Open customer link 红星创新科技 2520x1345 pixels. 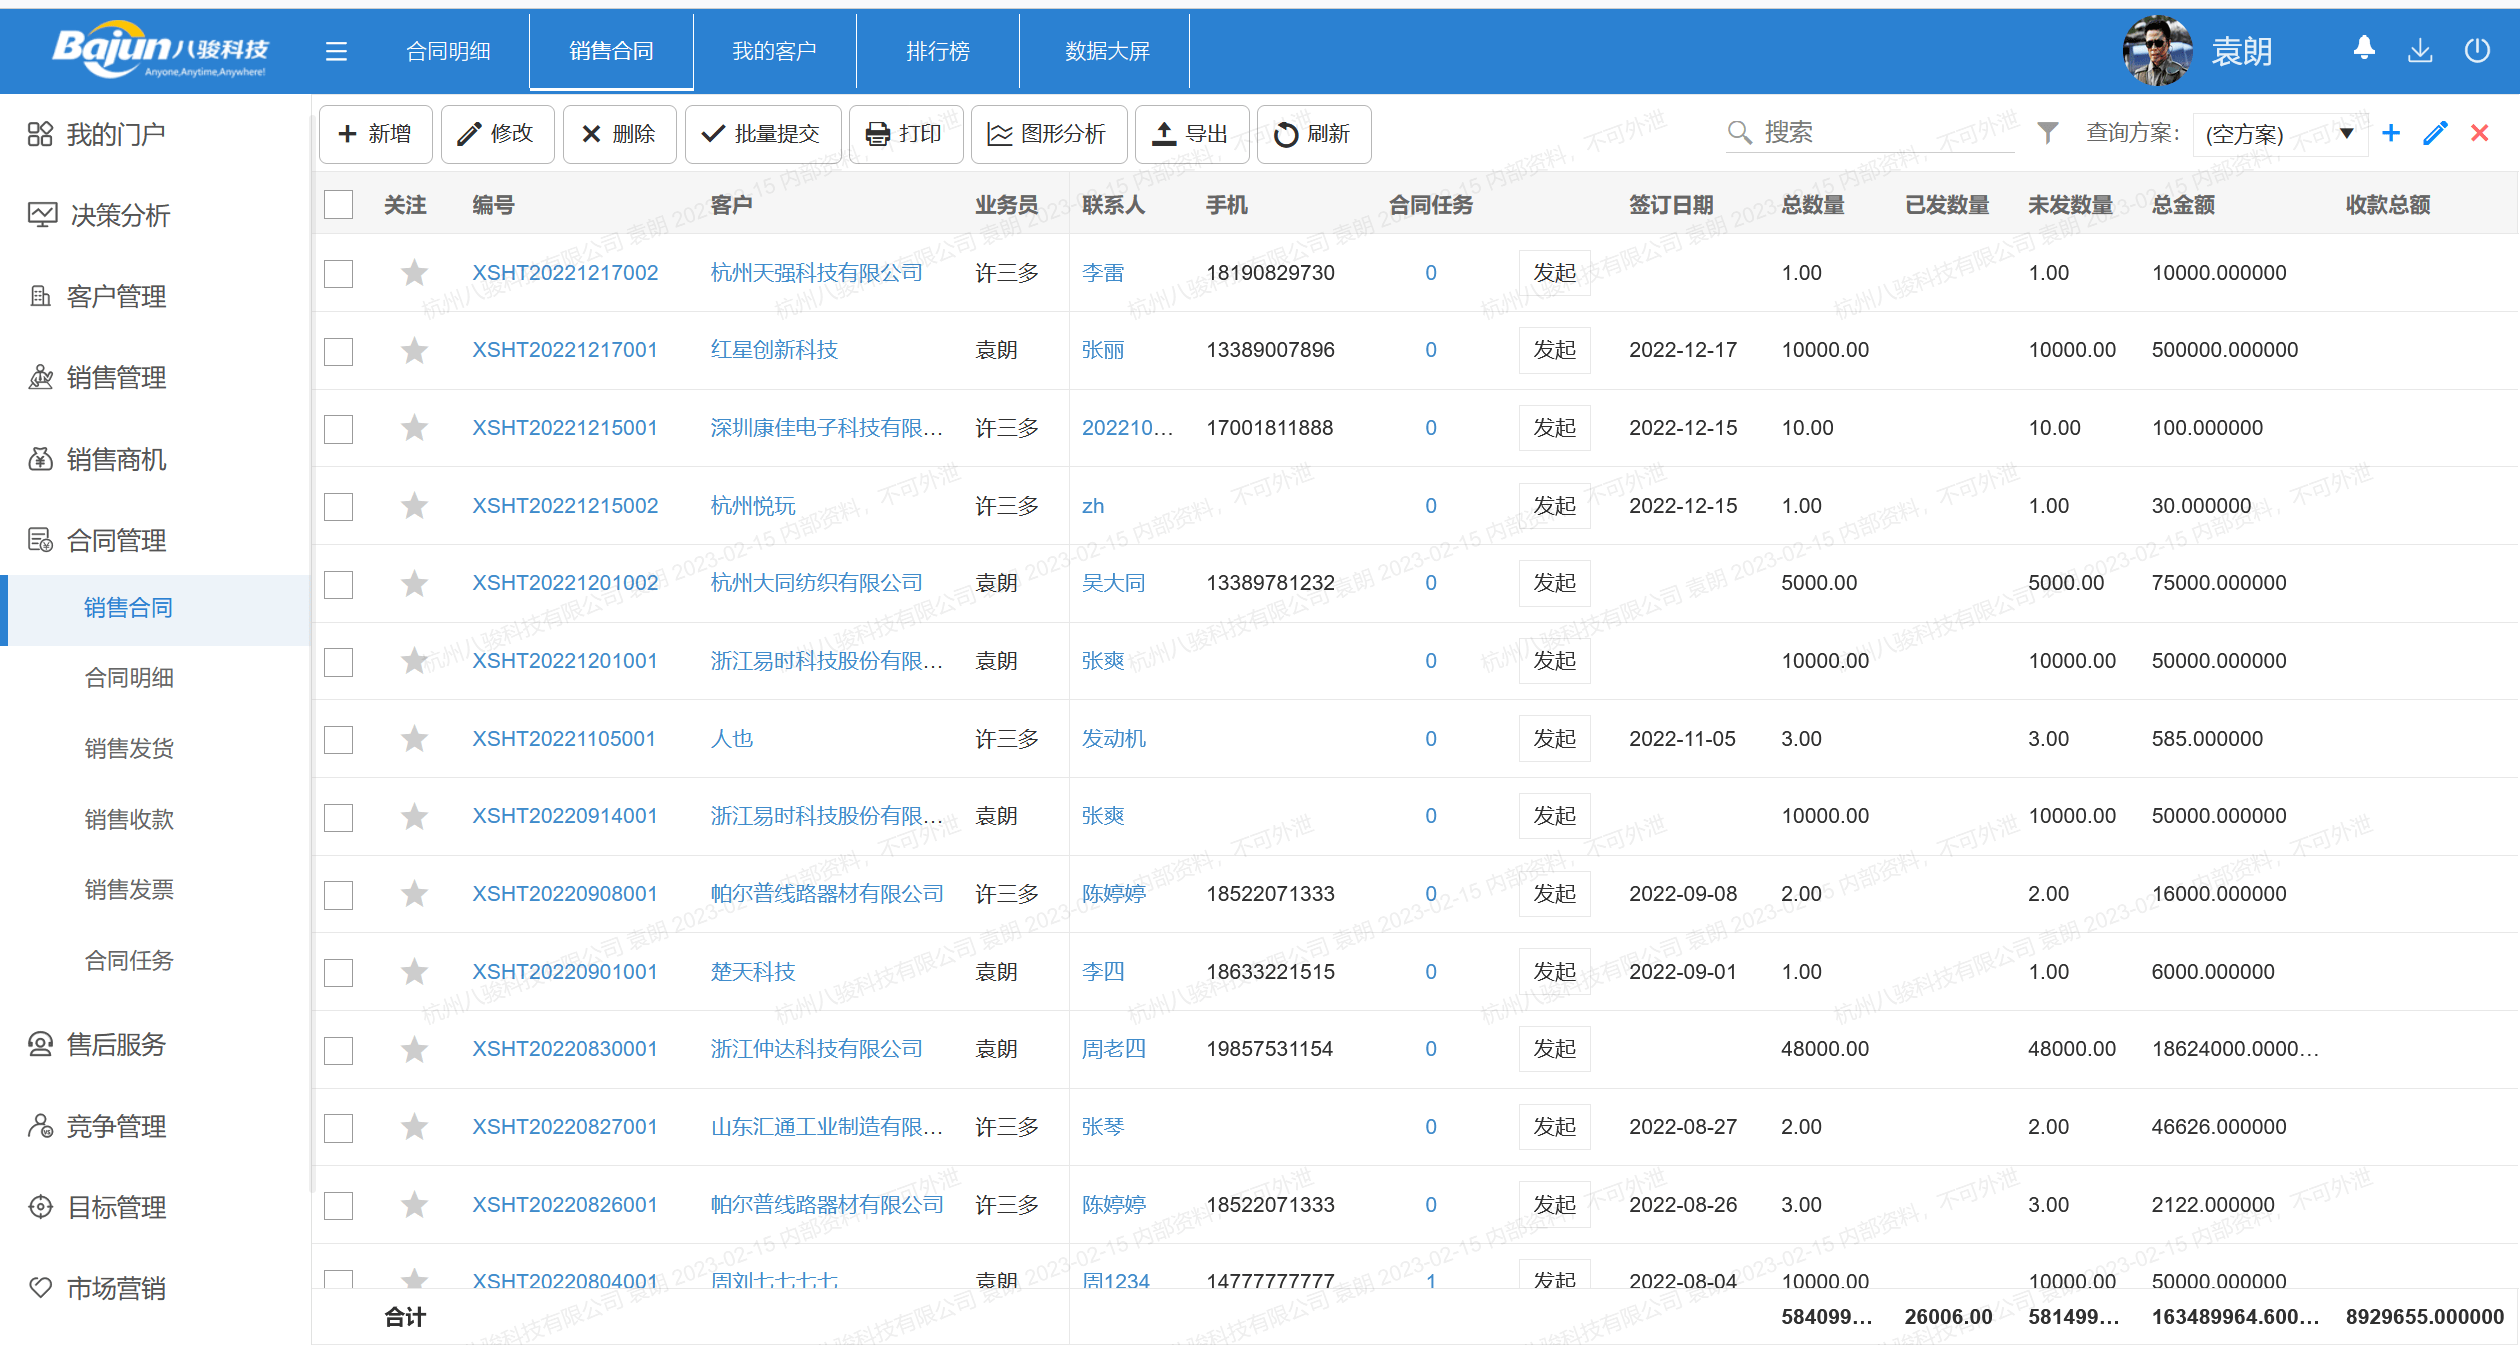pyautogui.click(x=774, y=350)
